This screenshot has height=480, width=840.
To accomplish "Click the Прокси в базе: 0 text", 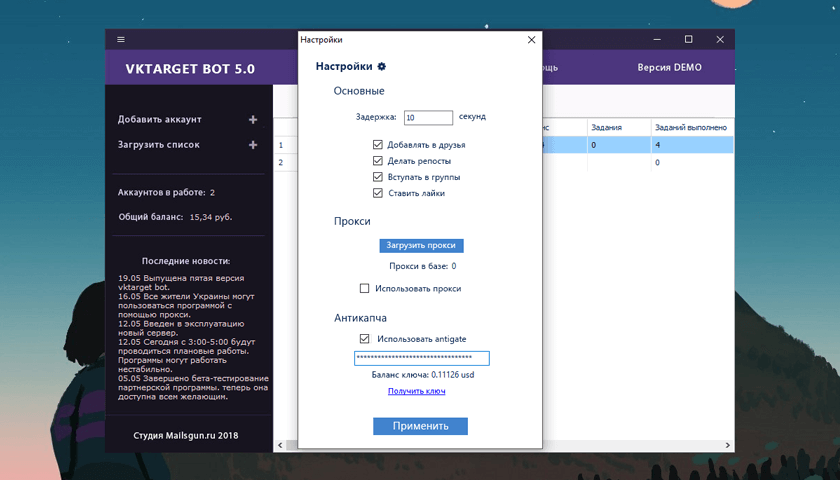I will click(x=423, y=266).
